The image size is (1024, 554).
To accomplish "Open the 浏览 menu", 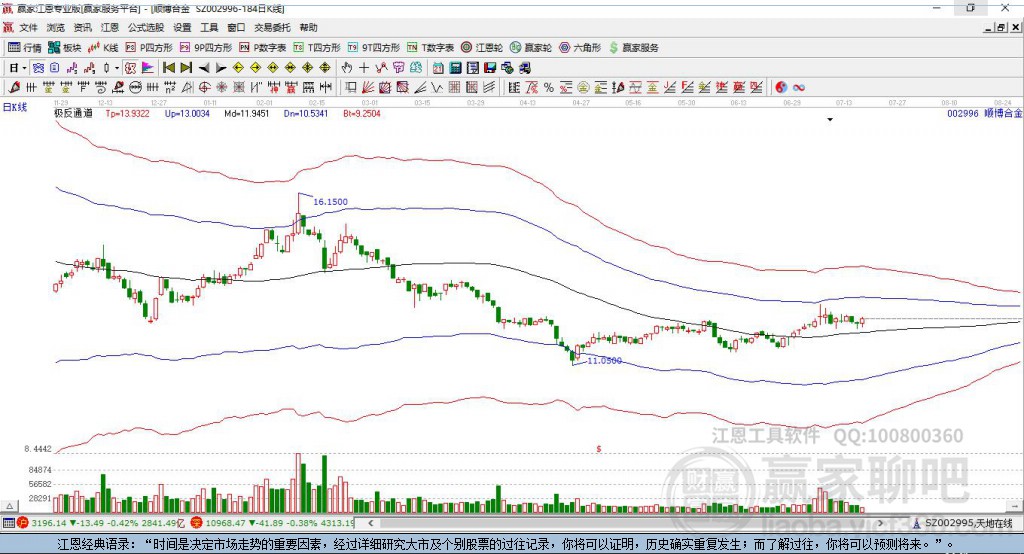I will [56, 27].
